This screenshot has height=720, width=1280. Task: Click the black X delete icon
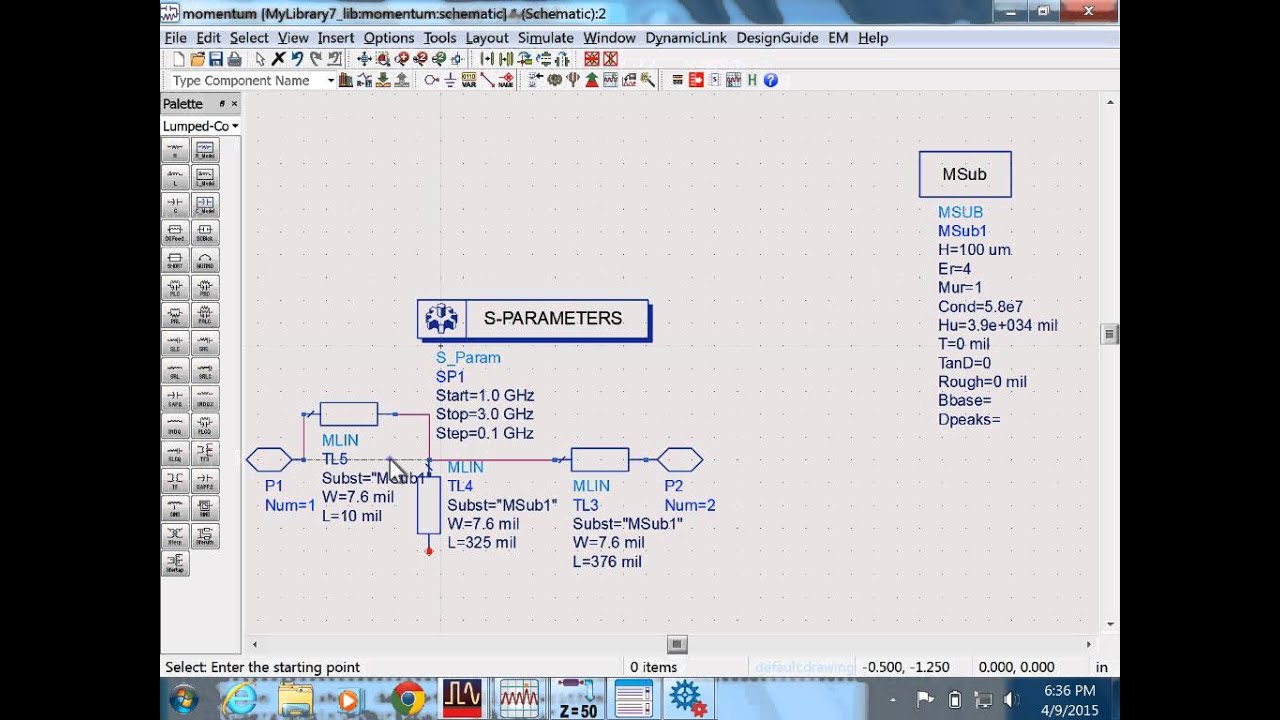(x=278, y=59)
